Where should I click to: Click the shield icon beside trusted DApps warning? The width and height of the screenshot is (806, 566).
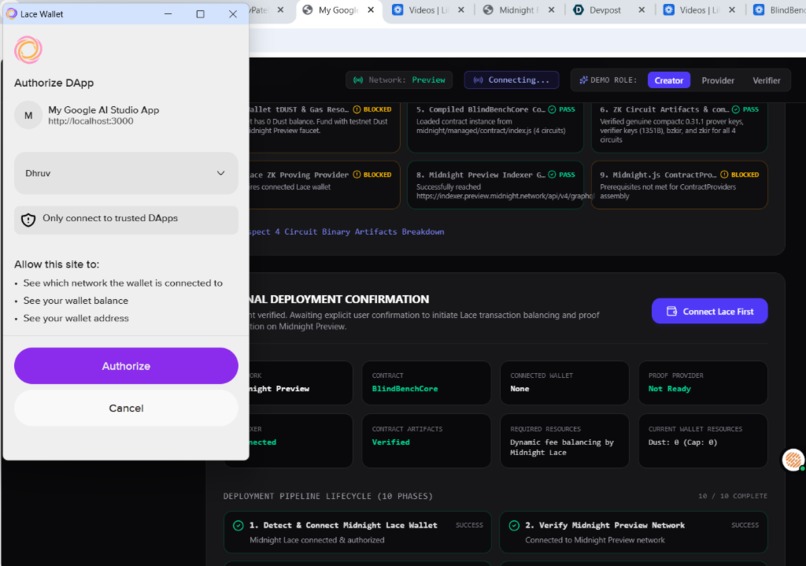[x=28, y=220]
